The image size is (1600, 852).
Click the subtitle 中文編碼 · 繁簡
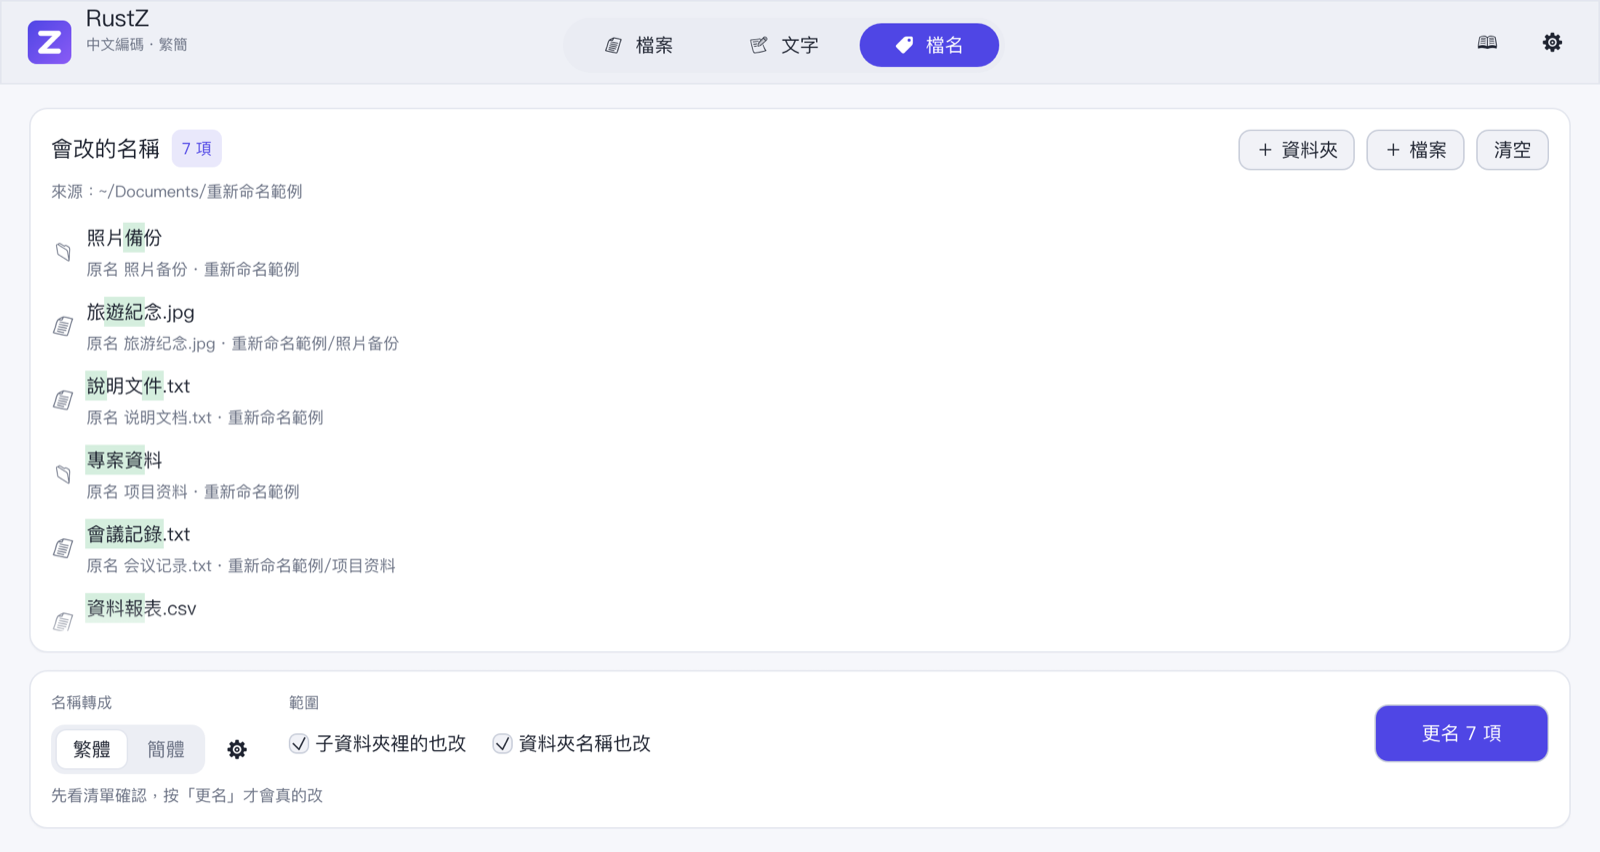coord(137,44)
